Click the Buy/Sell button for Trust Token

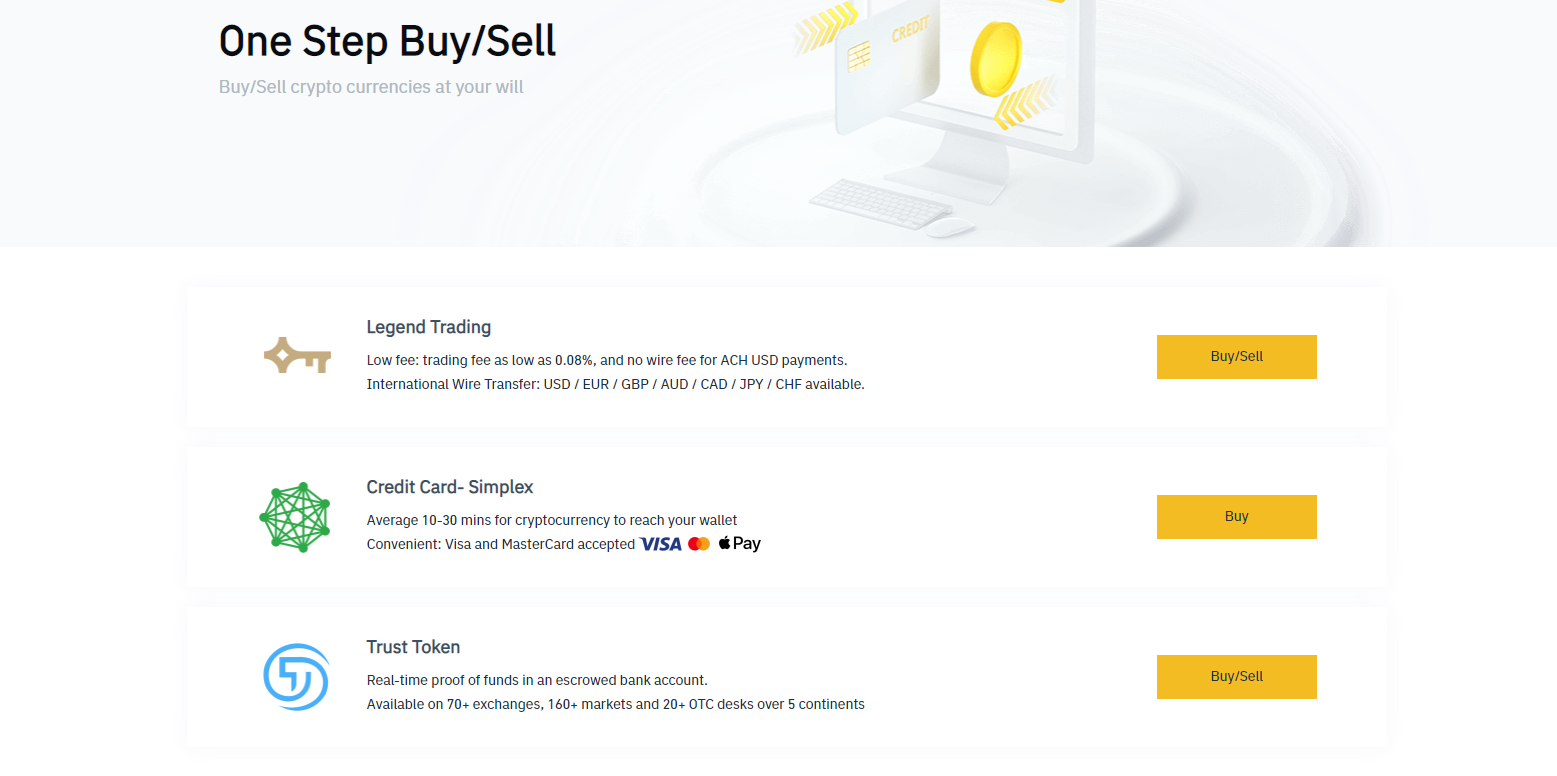tap(1236, 676)
